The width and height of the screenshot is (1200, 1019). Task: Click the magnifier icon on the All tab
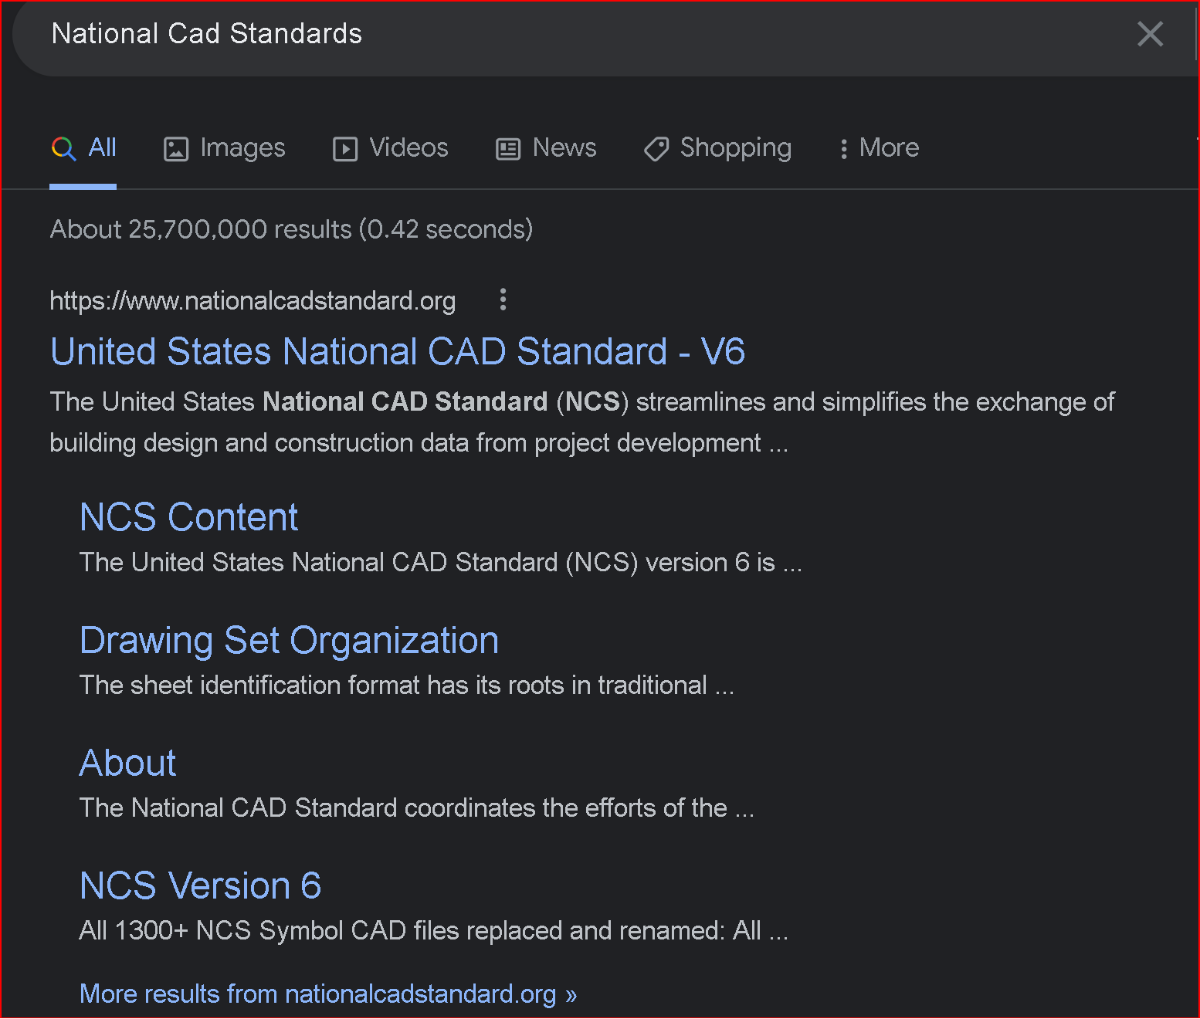(63, 149)
